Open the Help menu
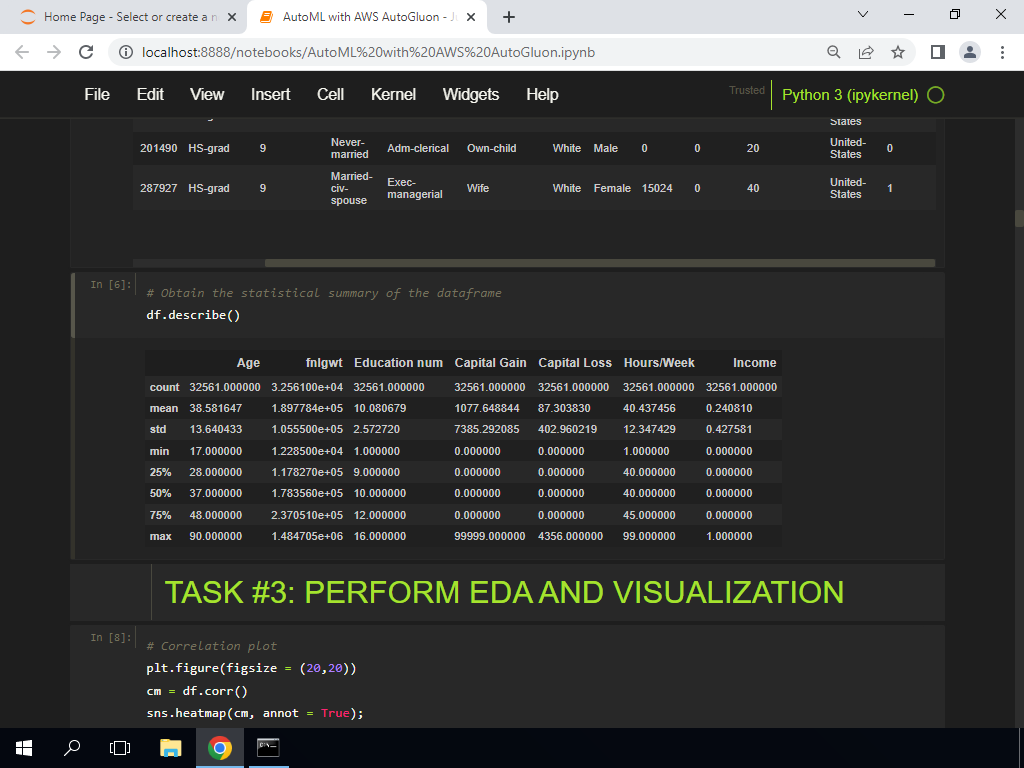 [x=542, y=95]
